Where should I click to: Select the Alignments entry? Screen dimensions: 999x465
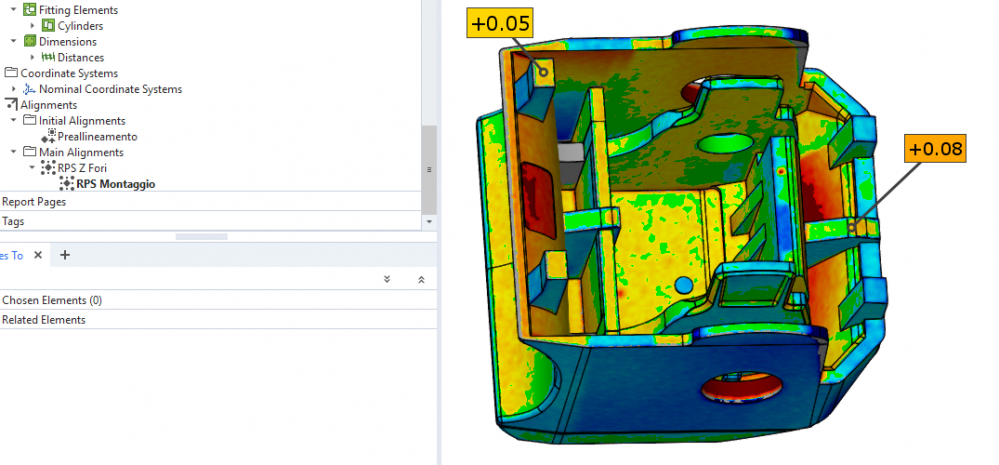(x=48, y=104)
